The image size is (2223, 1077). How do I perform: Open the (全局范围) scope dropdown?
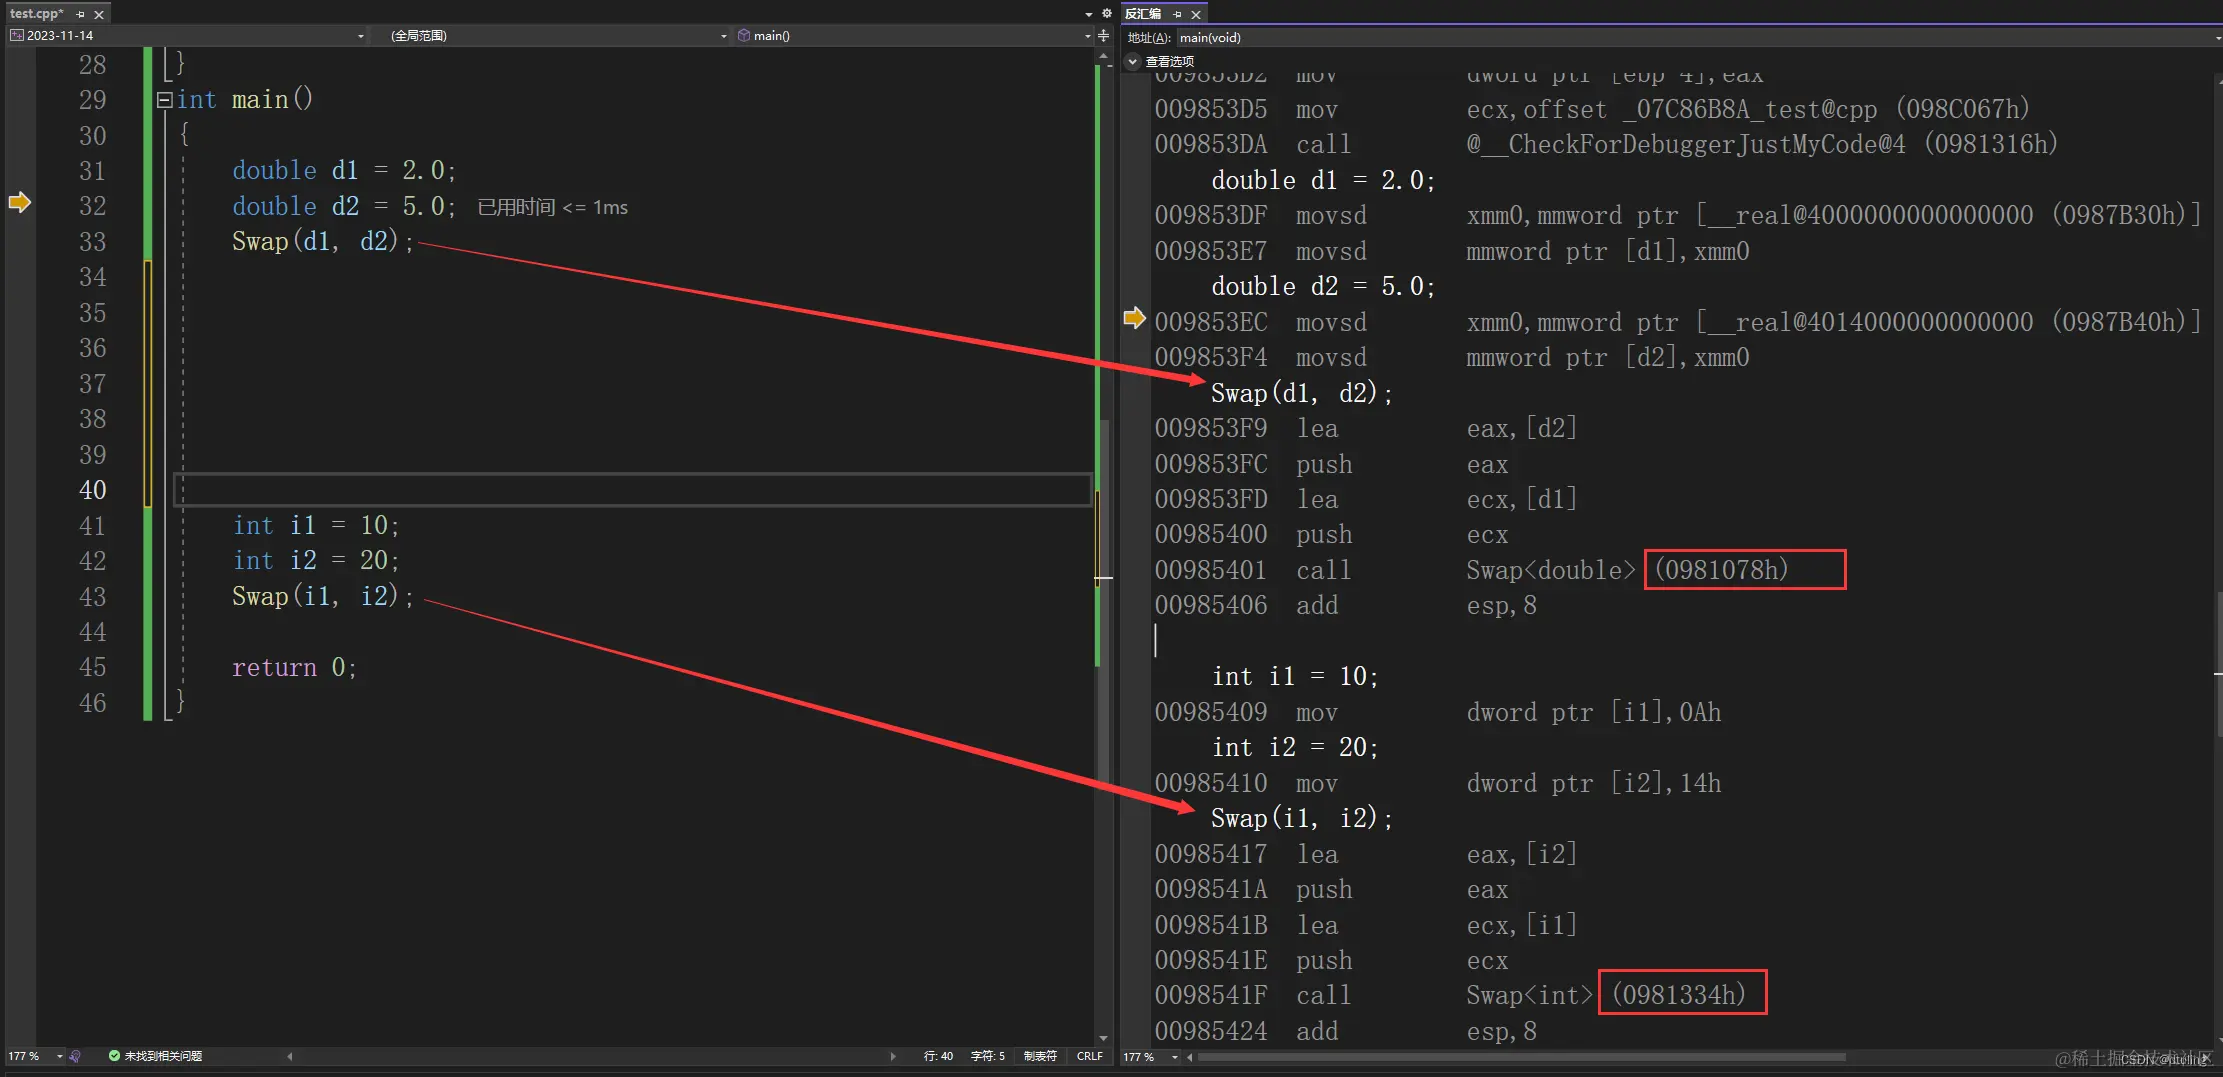(552, 36)
